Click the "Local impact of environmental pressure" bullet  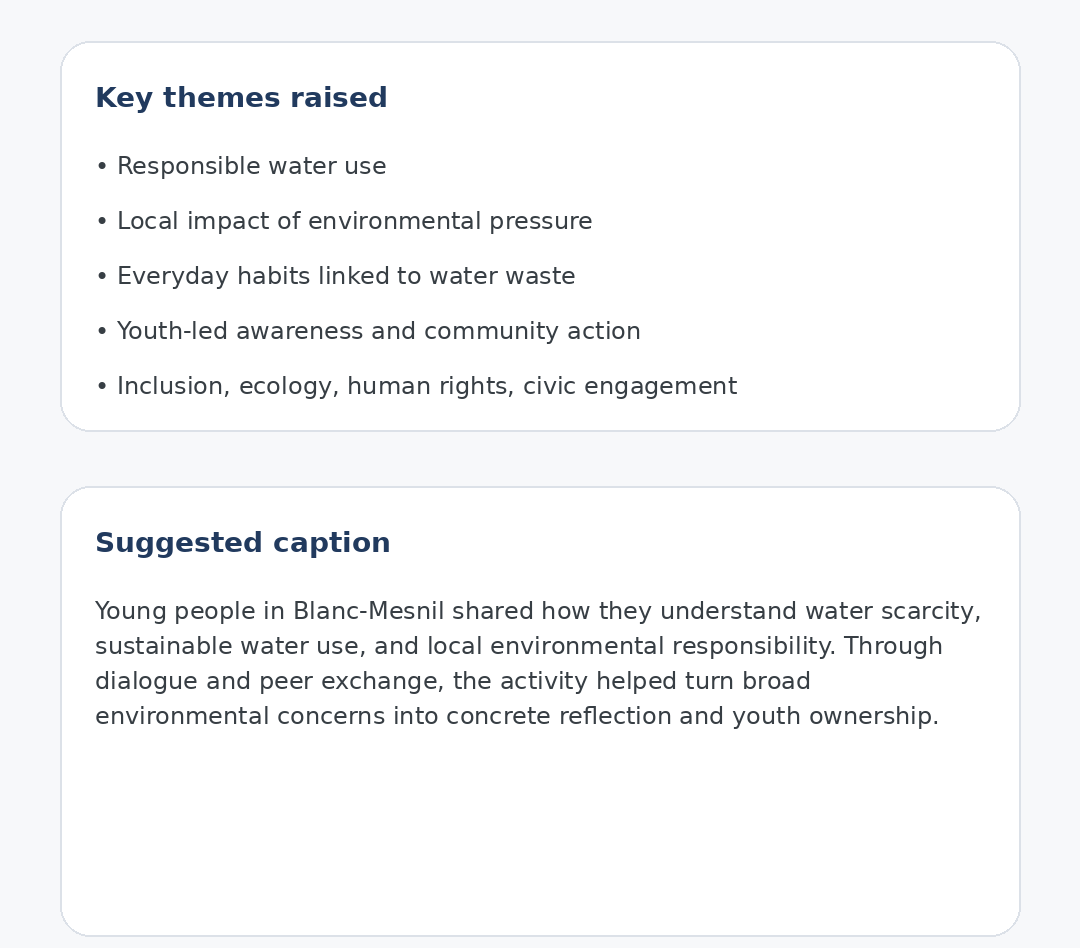(354, 222)
